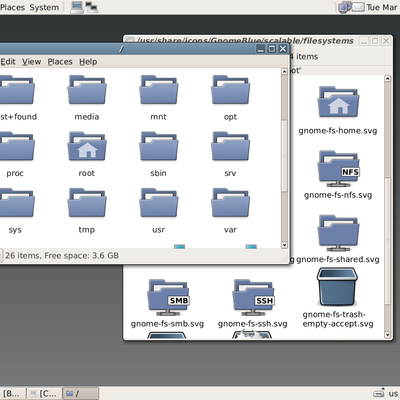Select the proc folder icon
400x400 pixels.
(x=16, y=147)
